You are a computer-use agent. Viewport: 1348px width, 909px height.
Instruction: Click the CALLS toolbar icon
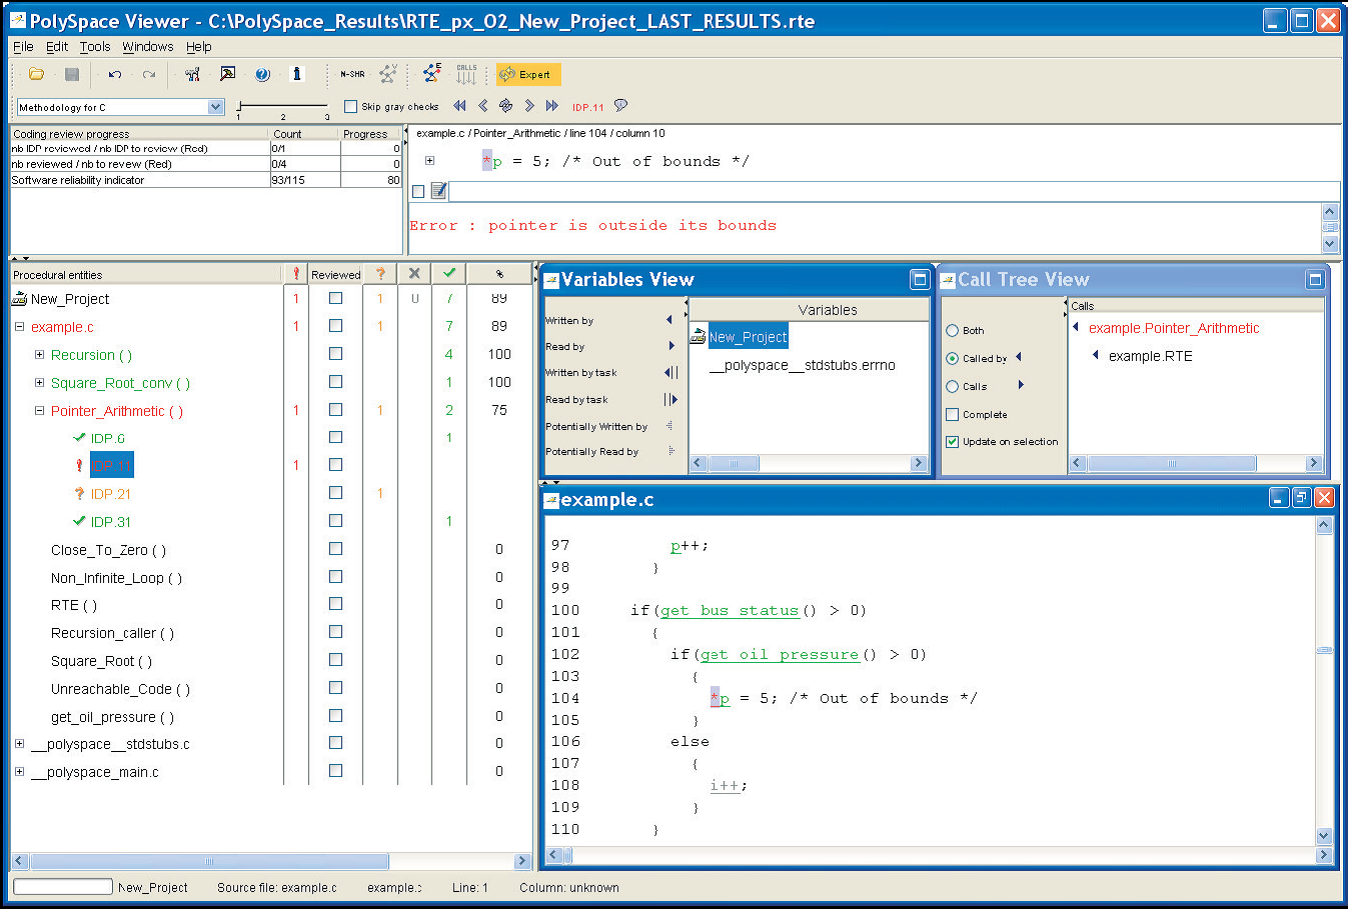coord(466,73)
